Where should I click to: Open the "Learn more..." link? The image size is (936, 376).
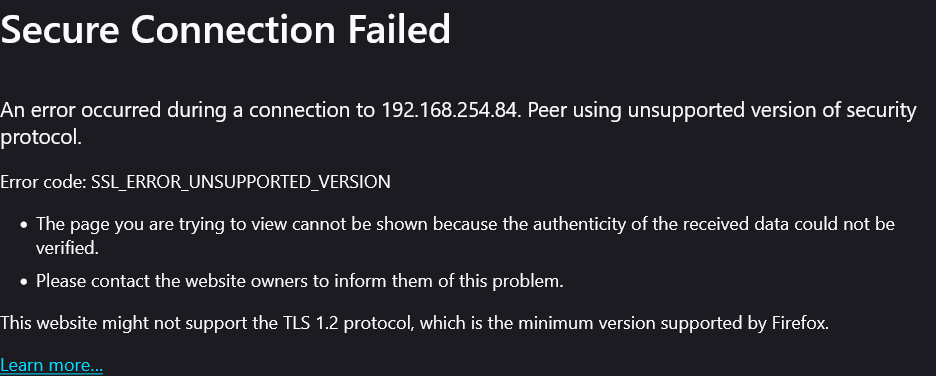point(51,365)
